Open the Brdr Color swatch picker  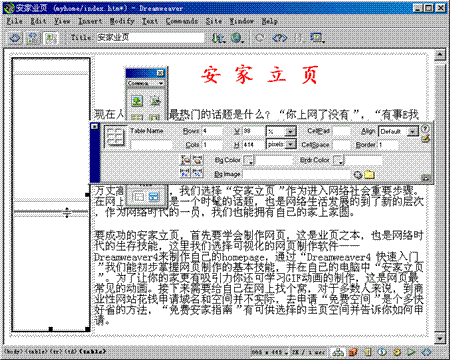click(338, 161)
